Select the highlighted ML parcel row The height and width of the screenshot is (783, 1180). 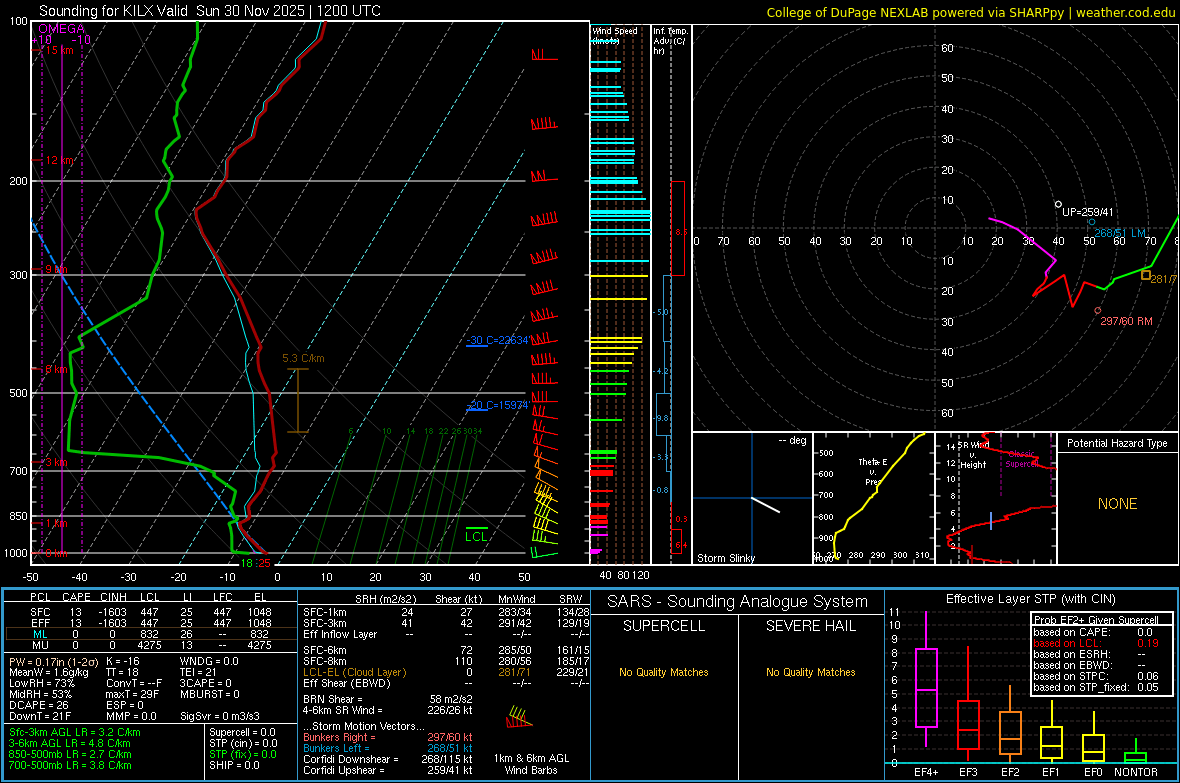click(x=151, y=634)
